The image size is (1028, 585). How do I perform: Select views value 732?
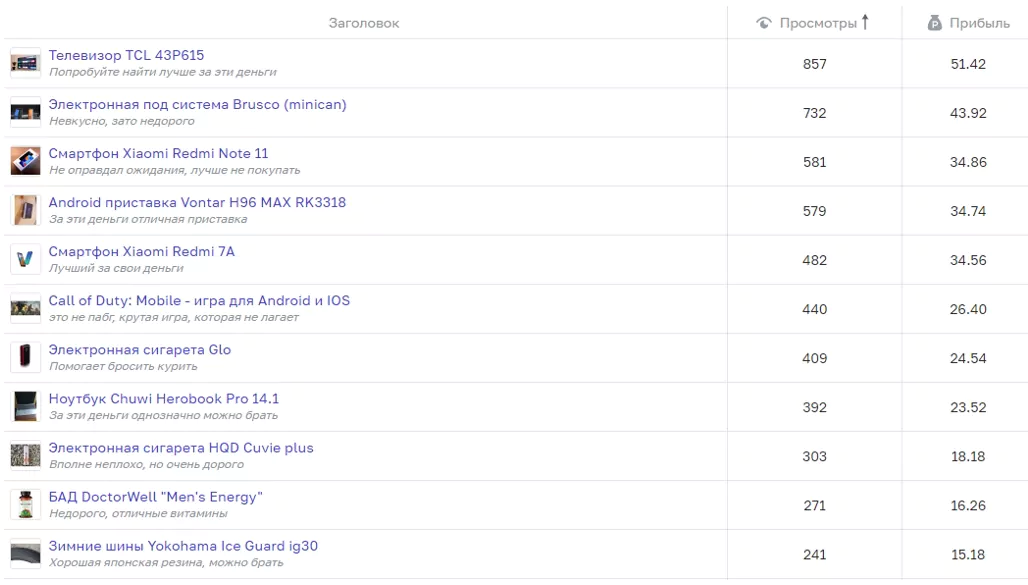815,113
